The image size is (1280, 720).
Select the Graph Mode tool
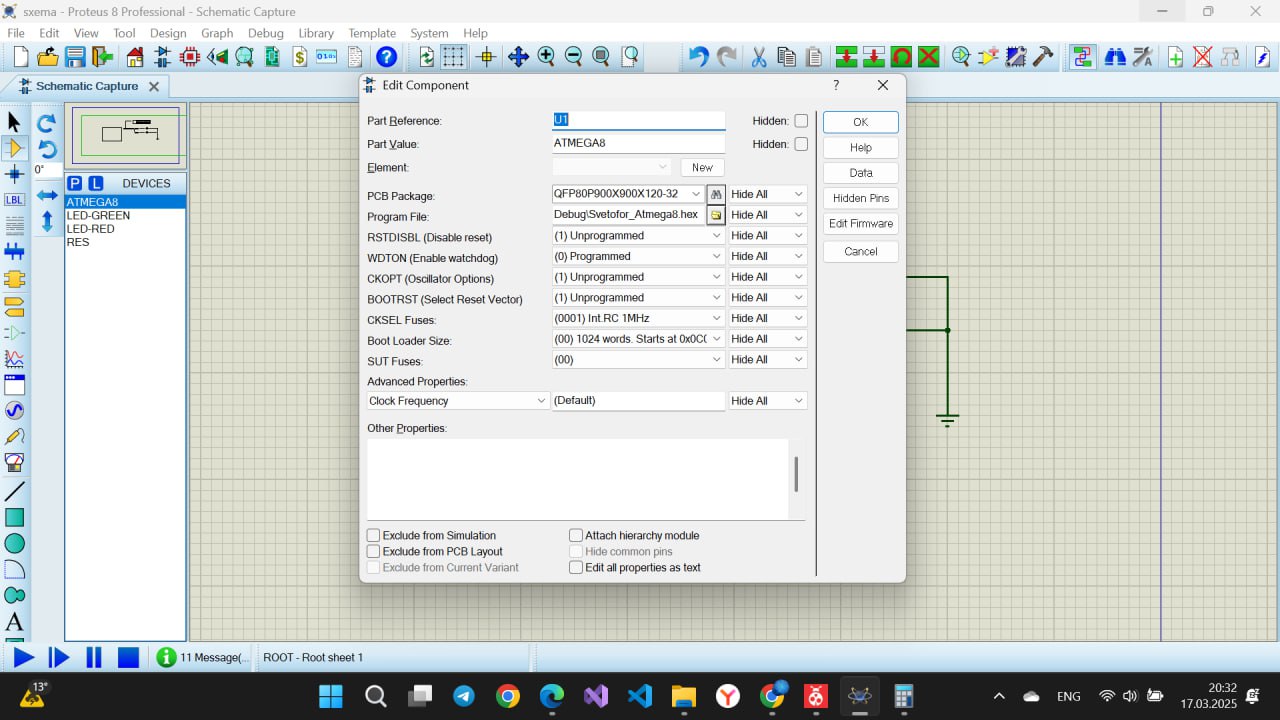click(x=14, y=358)
